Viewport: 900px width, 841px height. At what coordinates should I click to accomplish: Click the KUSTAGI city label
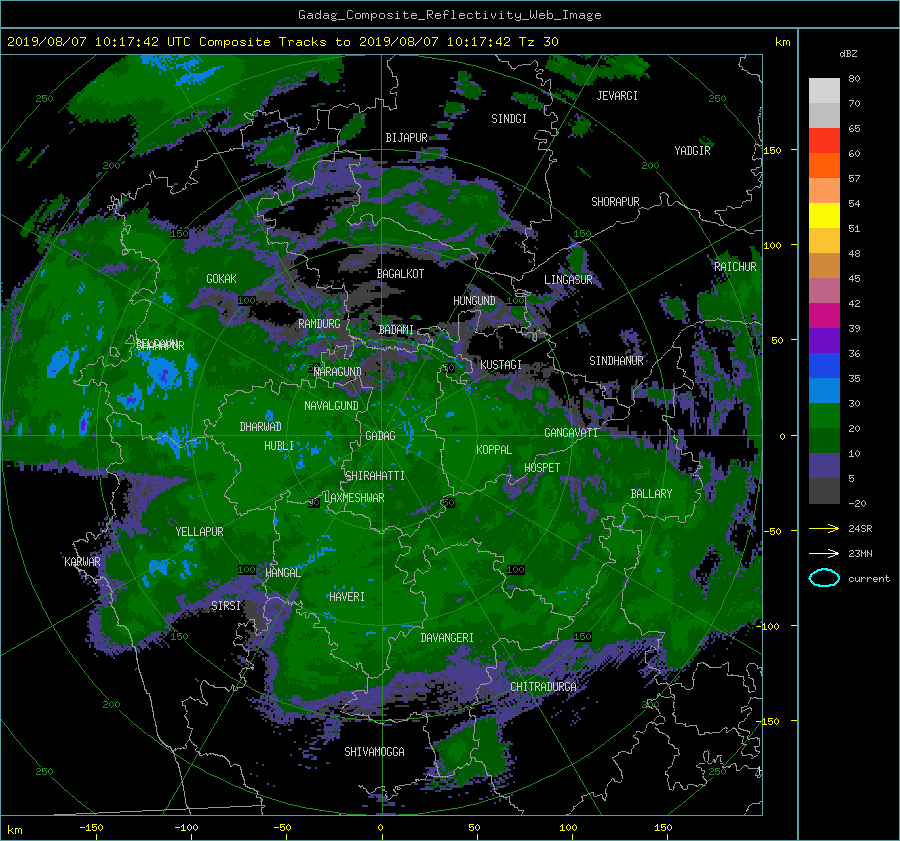point(501,365)
